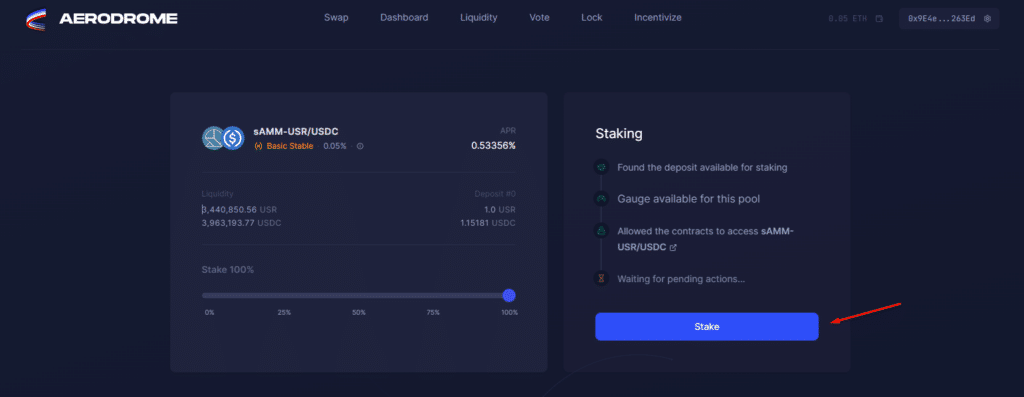
Task: Set stake slider to 50% mark
Action: [x=359, y=296]
